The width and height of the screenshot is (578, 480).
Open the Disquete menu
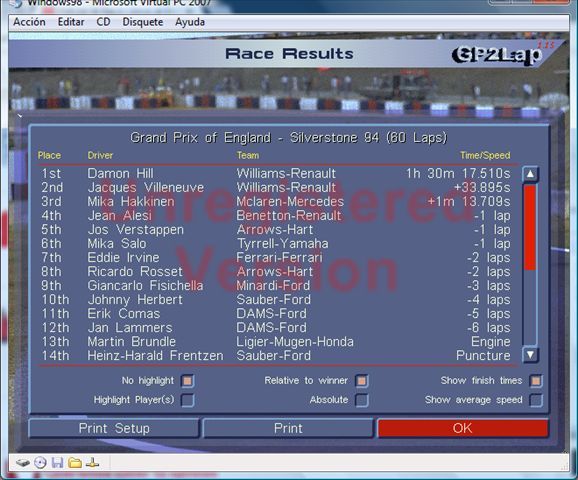(x=143, y=22)
